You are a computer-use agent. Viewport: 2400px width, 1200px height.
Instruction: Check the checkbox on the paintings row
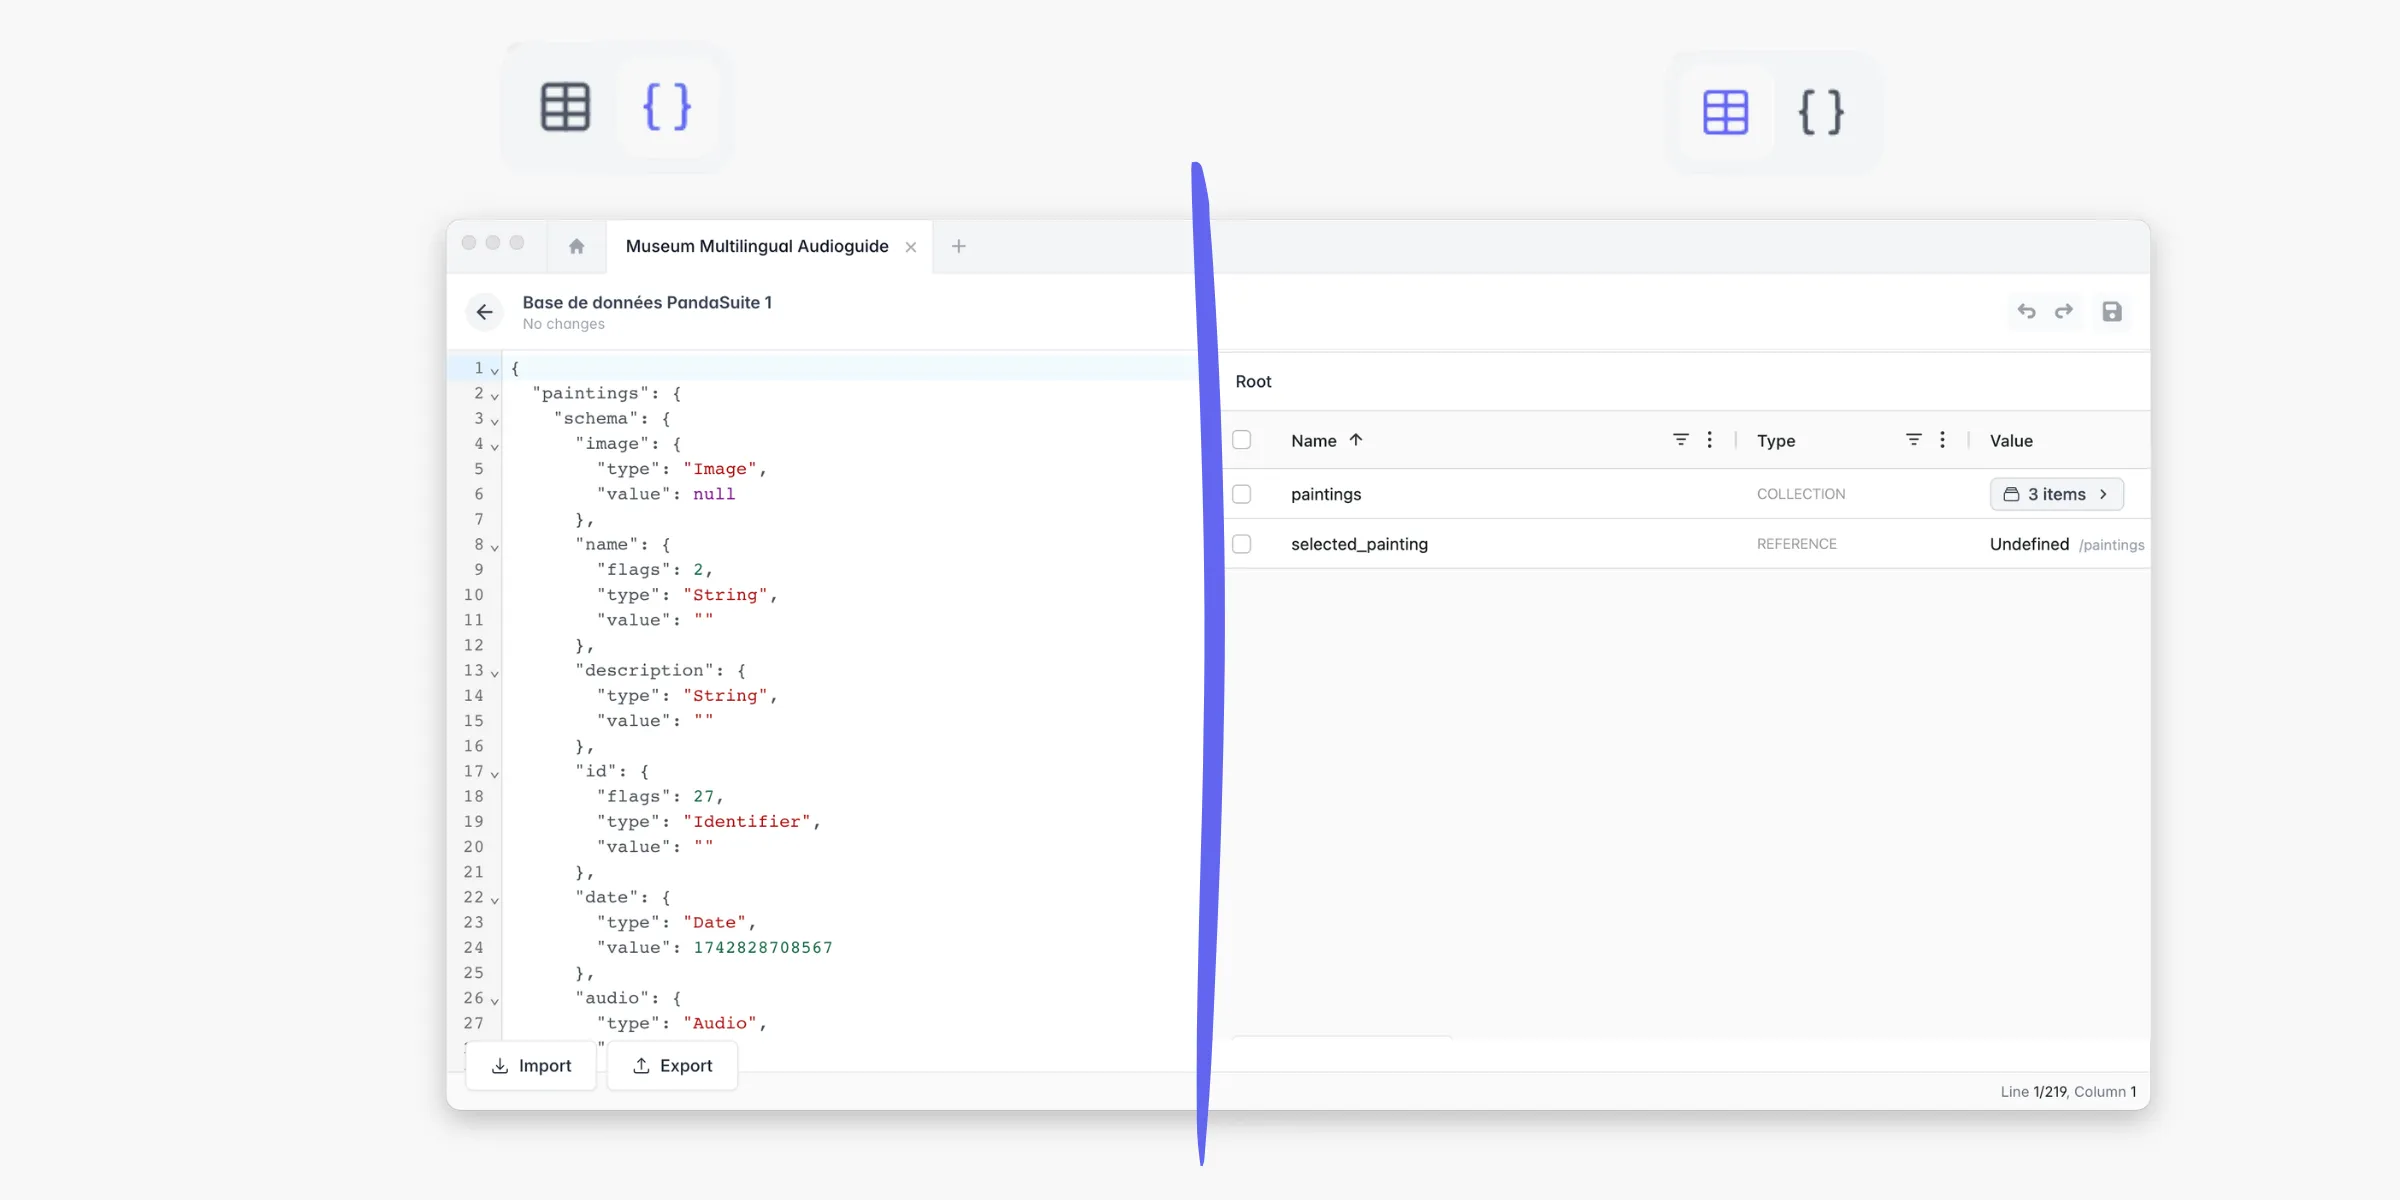coord(1242,494)
